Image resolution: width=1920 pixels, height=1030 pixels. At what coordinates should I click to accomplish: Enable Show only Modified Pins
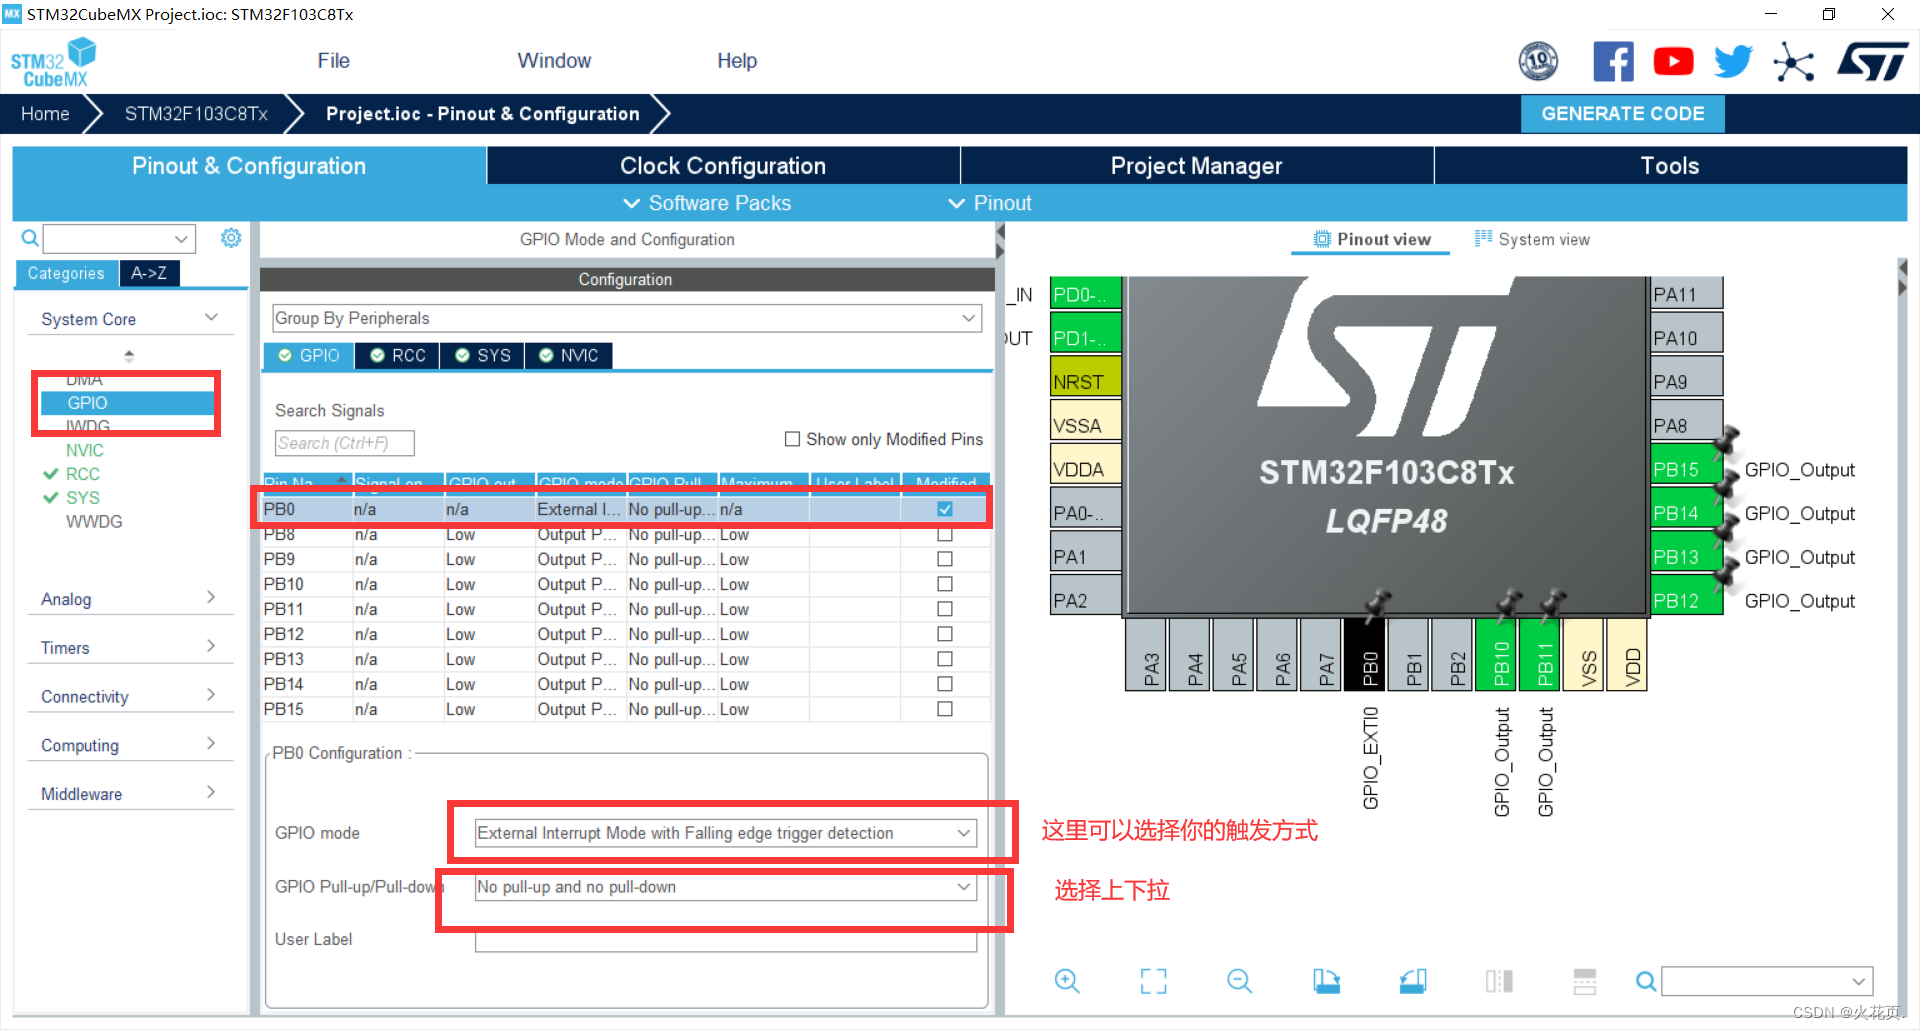coord(792,439)
